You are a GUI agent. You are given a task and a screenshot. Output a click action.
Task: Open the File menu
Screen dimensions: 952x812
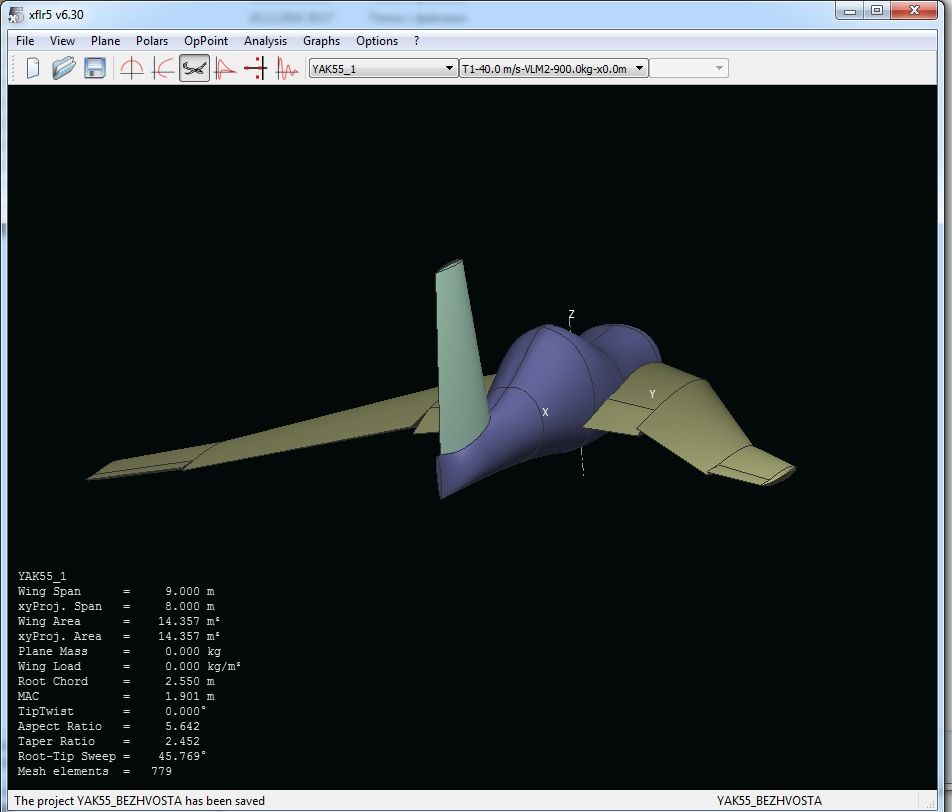point(25,41)
